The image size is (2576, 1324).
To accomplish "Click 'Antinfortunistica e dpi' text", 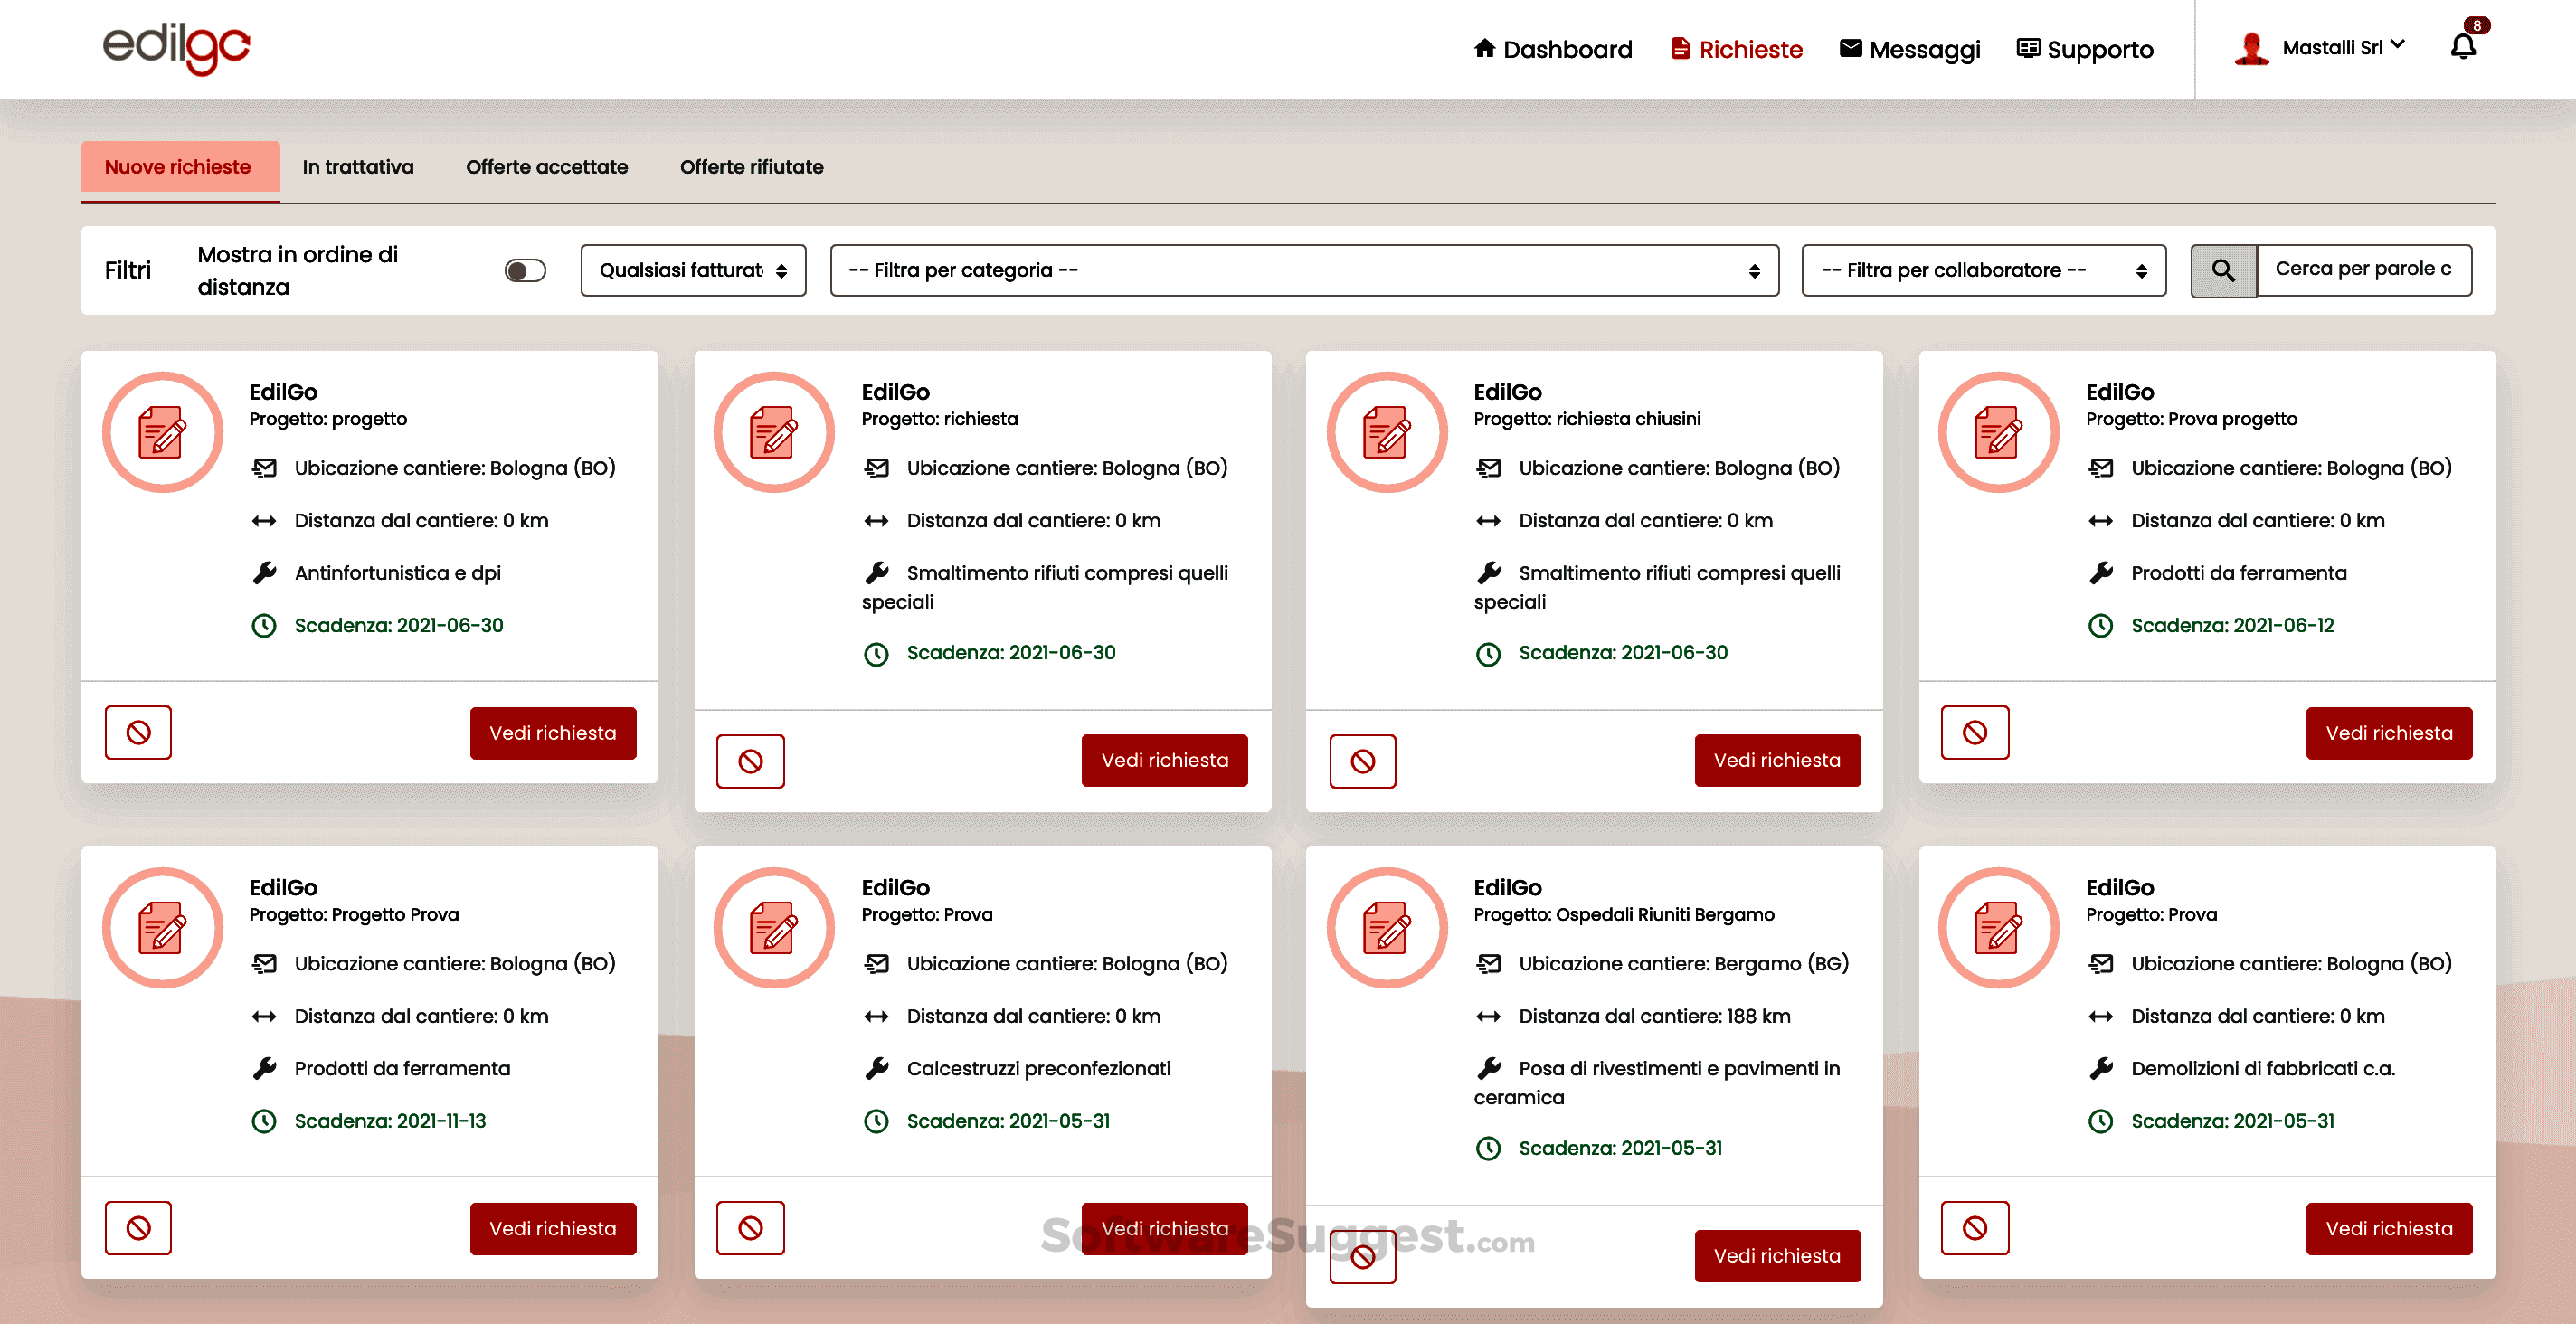I will point(397,573).
